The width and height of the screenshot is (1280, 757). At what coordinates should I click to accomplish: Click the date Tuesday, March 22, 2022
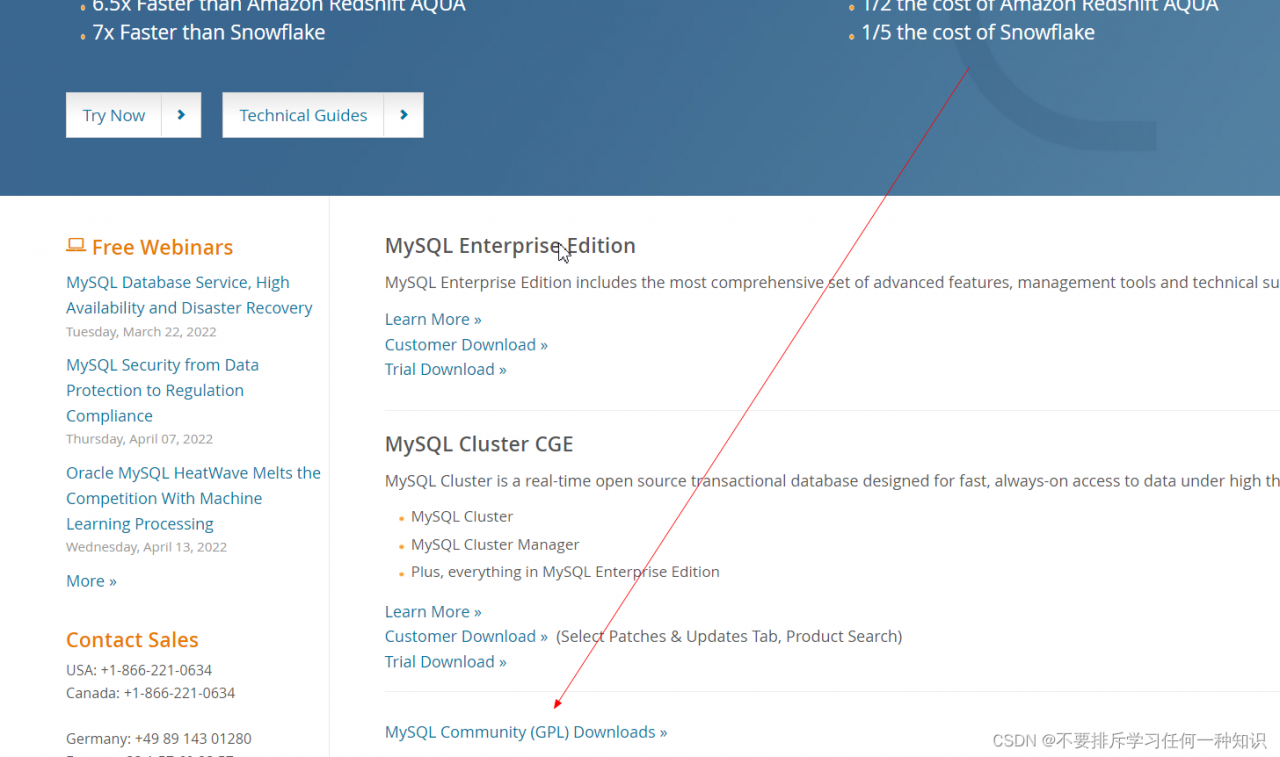[141, 332]
